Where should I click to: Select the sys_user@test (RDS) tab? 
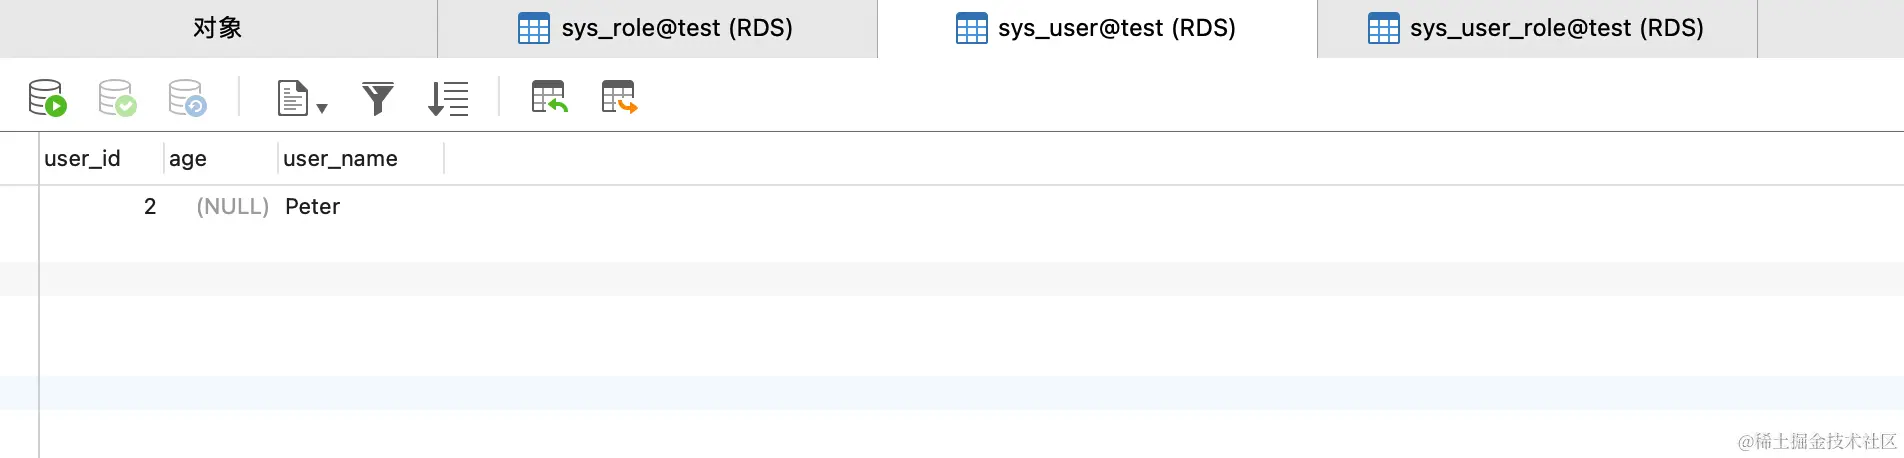click(x=1096, y=28)
